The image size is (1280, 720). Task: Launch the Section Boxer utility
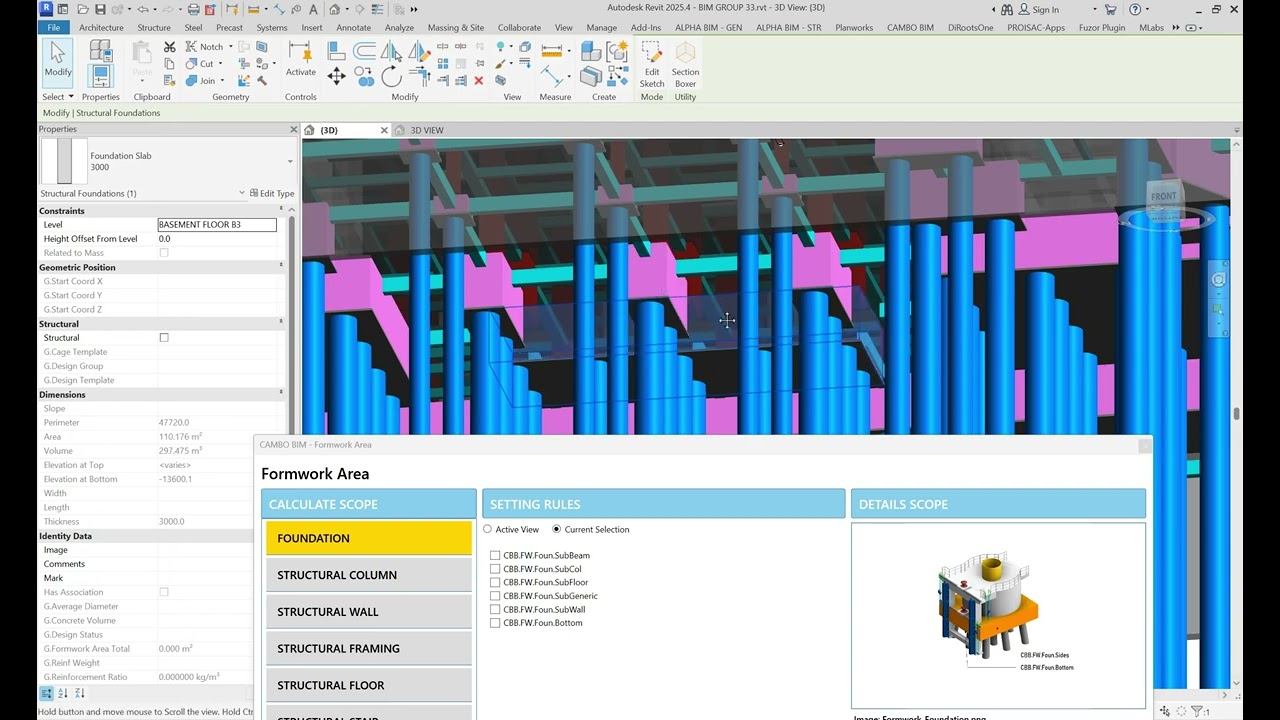(x=685, y=64)
